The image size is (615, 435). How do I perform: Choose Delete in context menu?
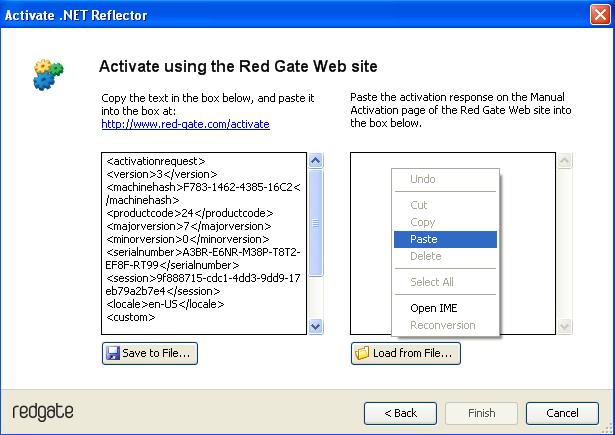[x=445, y=256]
